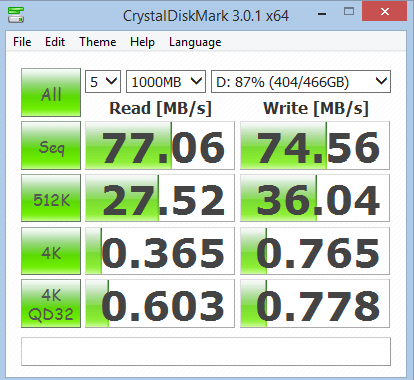Screen dimensions: 414x380
Task: Open the Language menu
Action: 195,42
